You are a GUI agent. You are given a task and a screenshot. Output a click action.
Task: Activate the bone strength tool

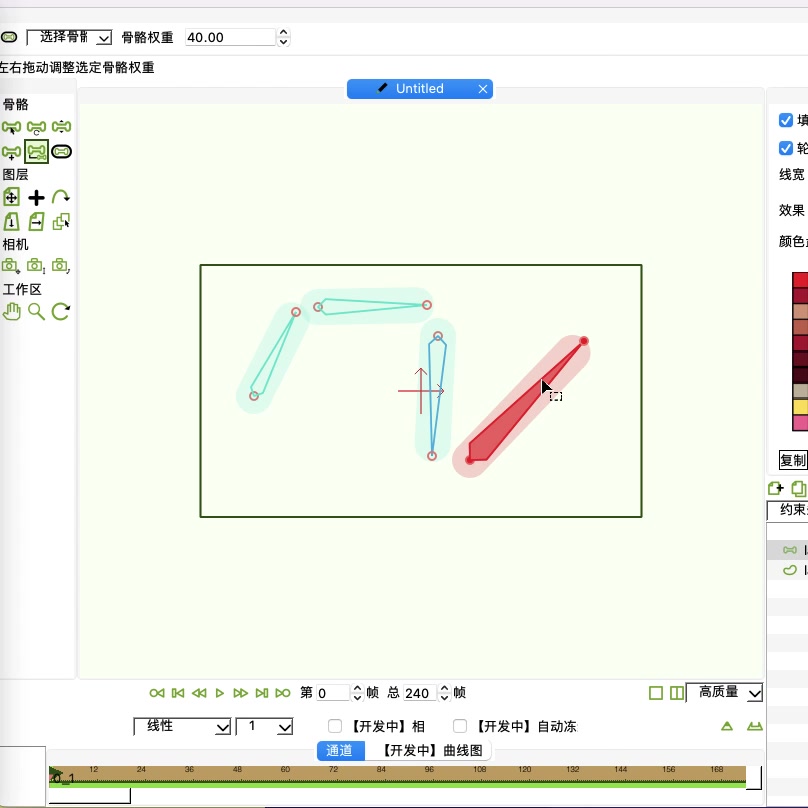click(x=37, y=152)
